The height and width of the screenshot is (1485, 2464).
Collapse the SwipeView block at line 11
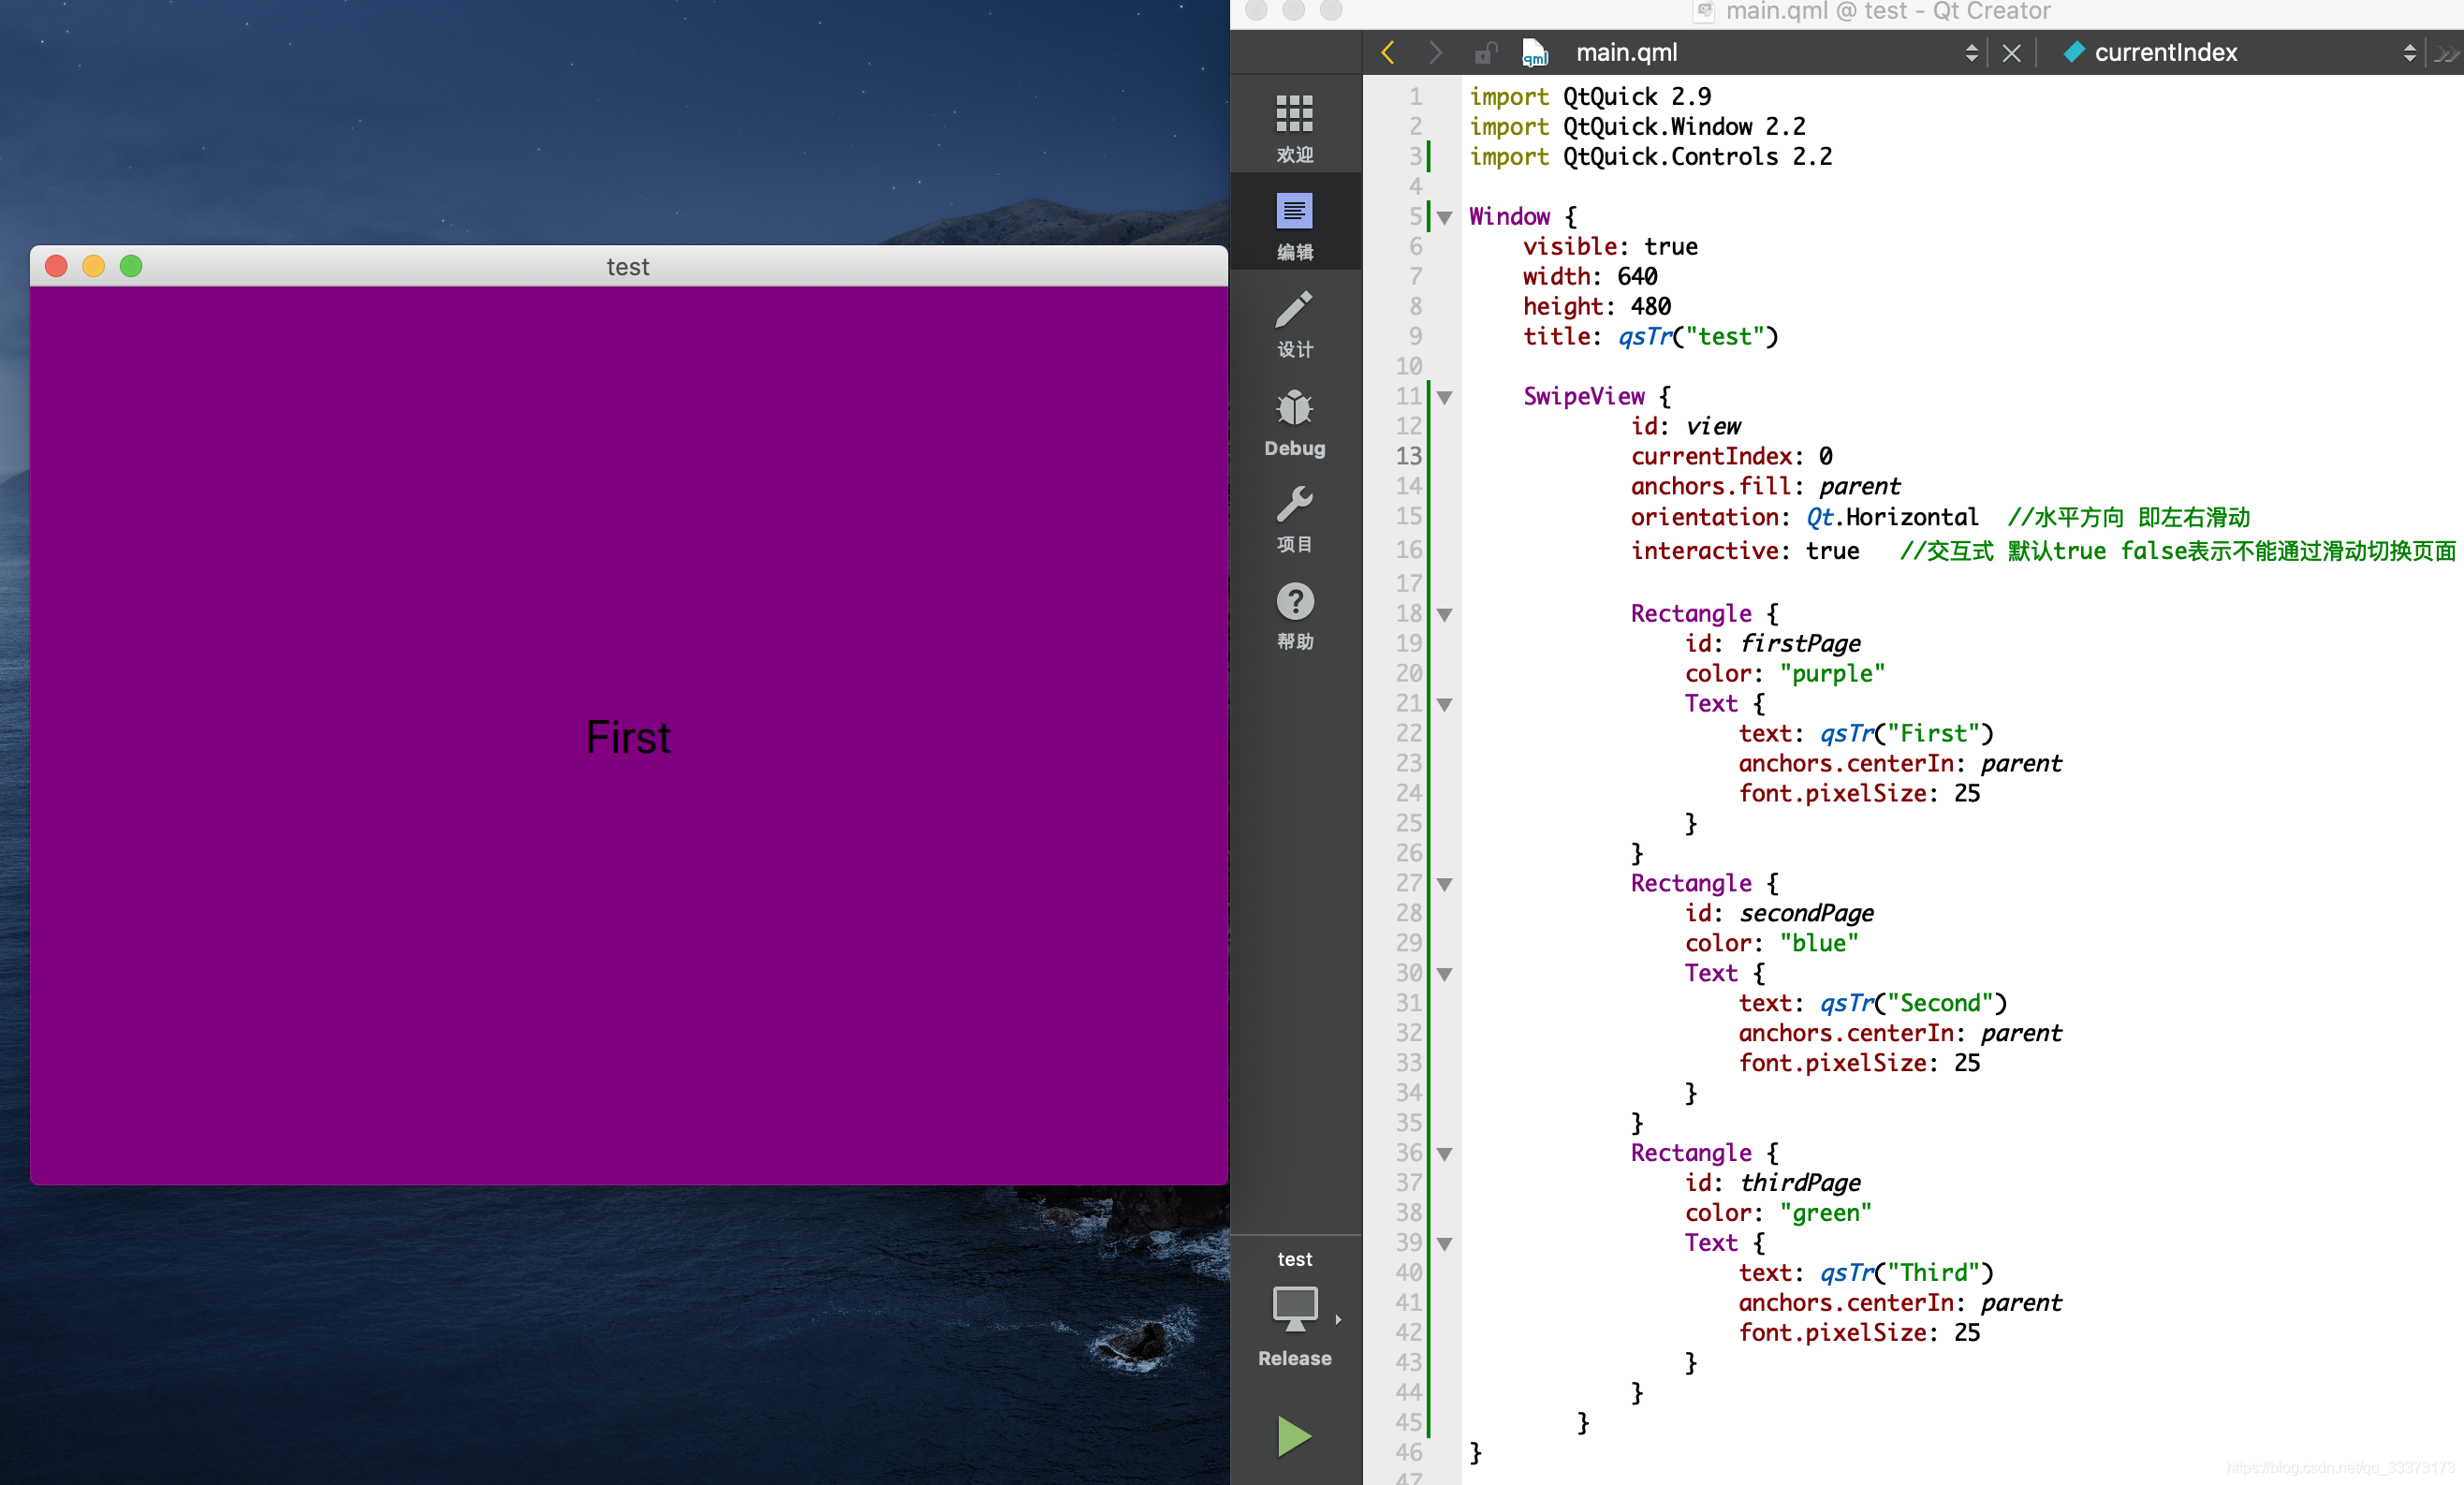1444,397
